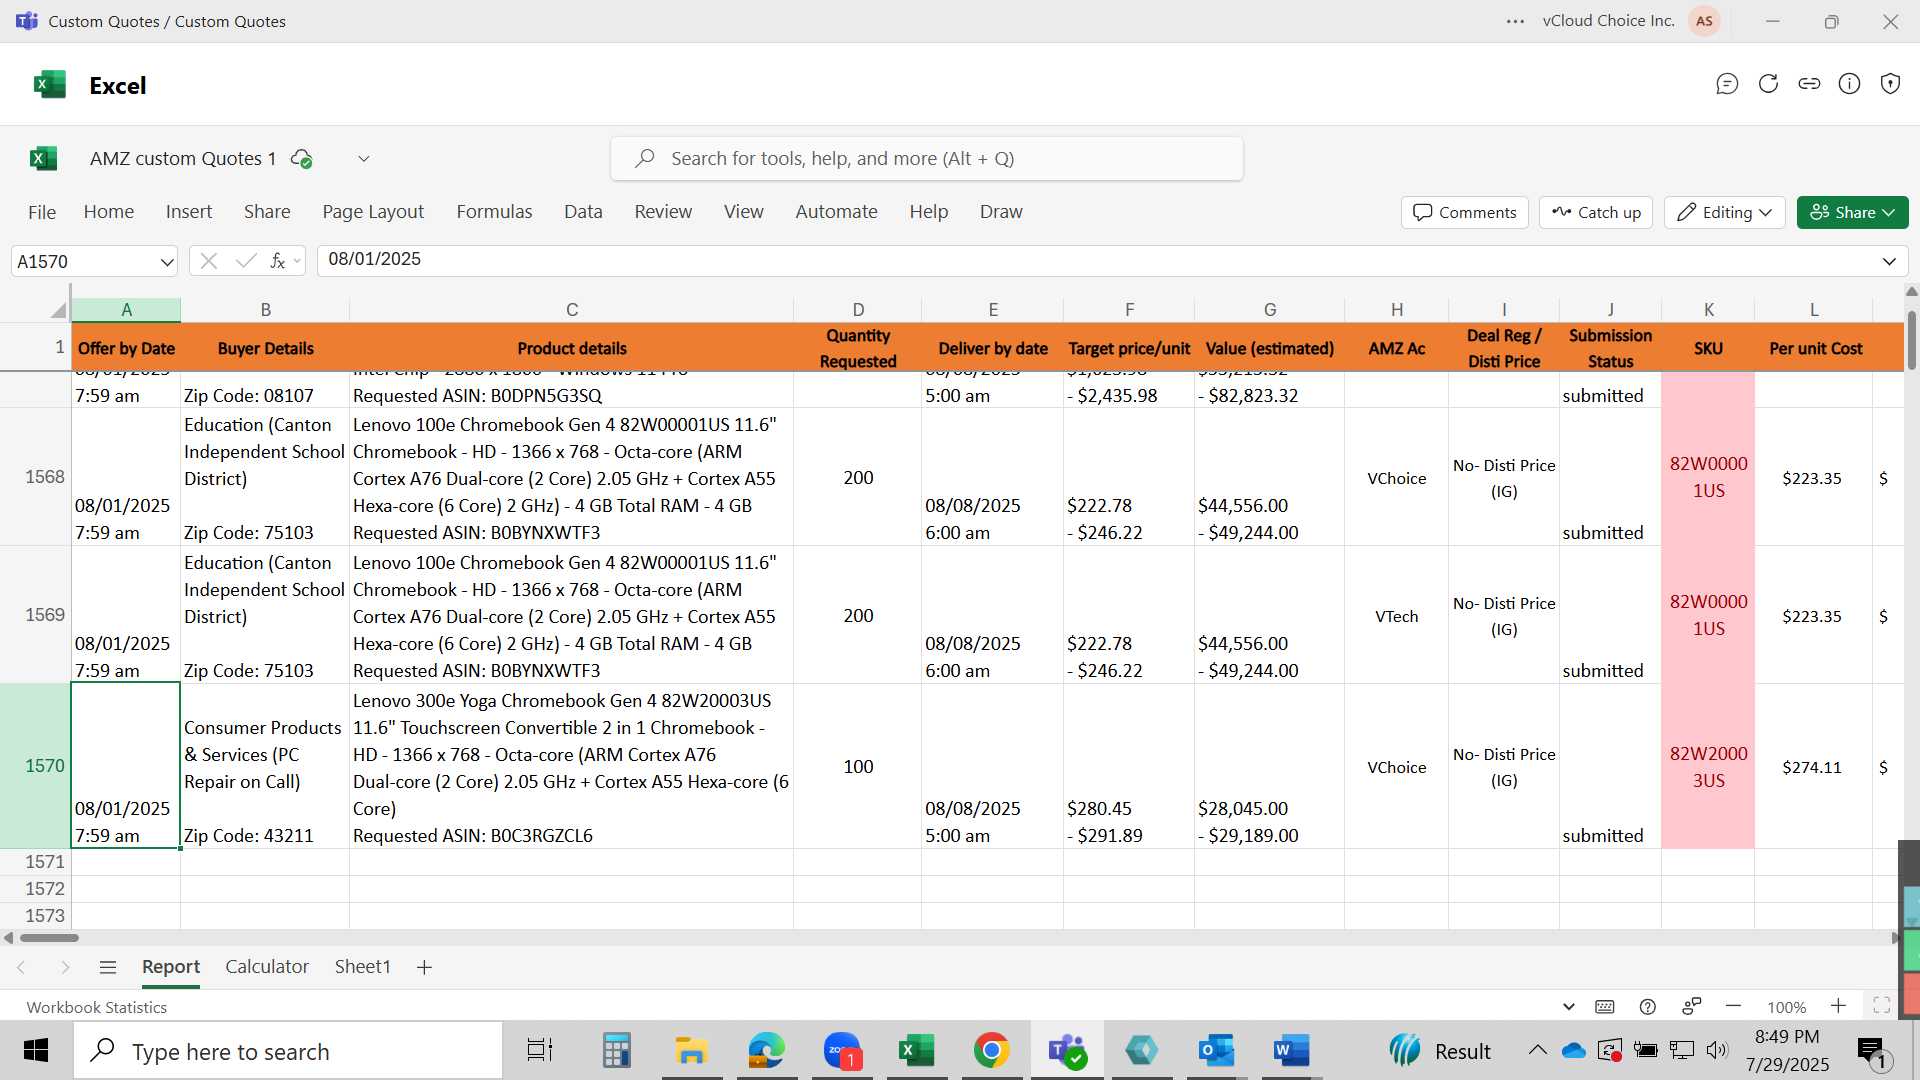Open the Home ribbon tab
The image size is (1920, 1080).
109,212
